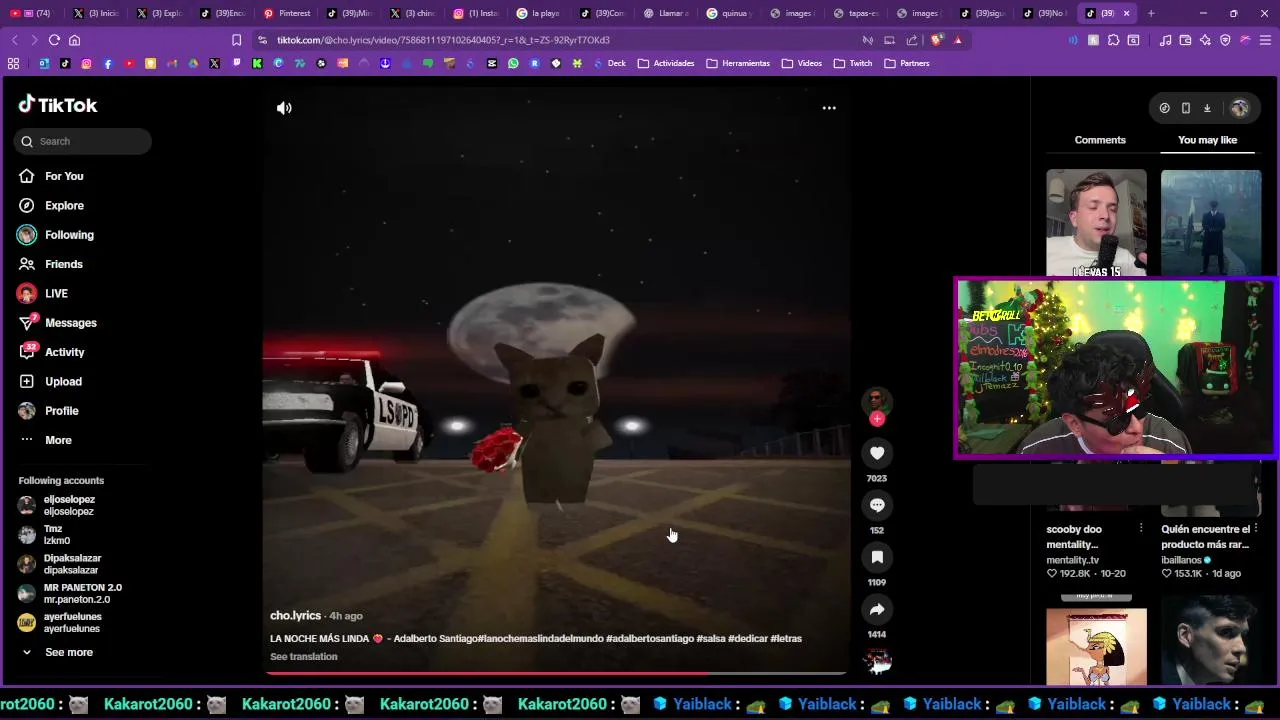This screenshot has width=1280, height=720.
Task: Click See translation under caption
Action: [304, 657]
